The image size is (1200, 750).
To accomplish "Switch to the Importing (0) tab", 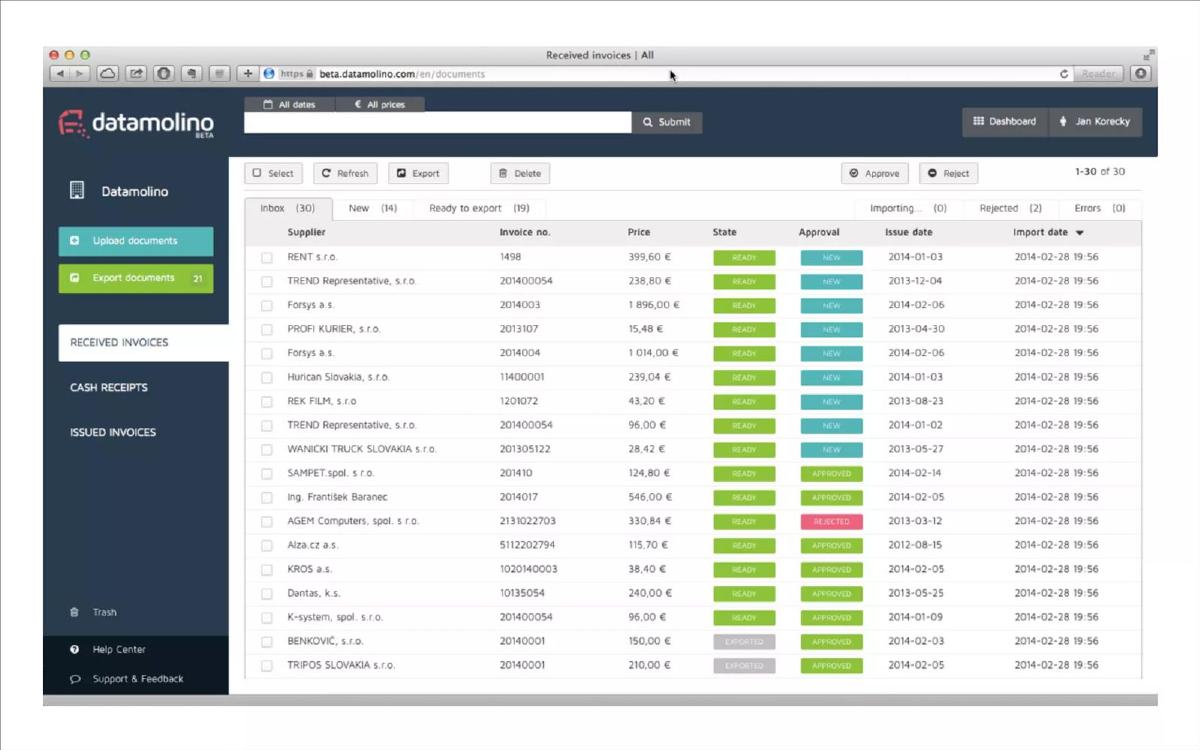I will tap(909, 208).
